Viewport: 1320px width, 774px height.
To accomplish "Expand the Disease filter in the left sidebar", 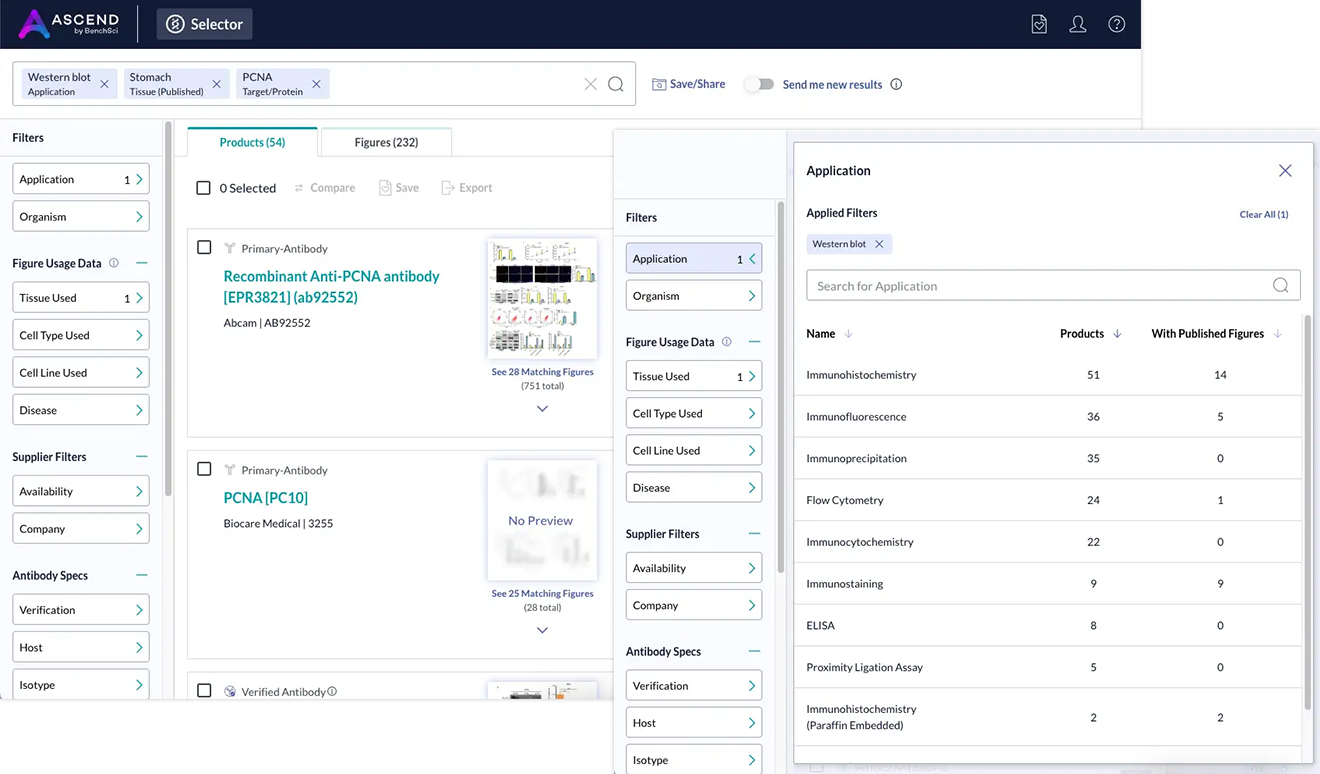I will [x=80, y=409].
